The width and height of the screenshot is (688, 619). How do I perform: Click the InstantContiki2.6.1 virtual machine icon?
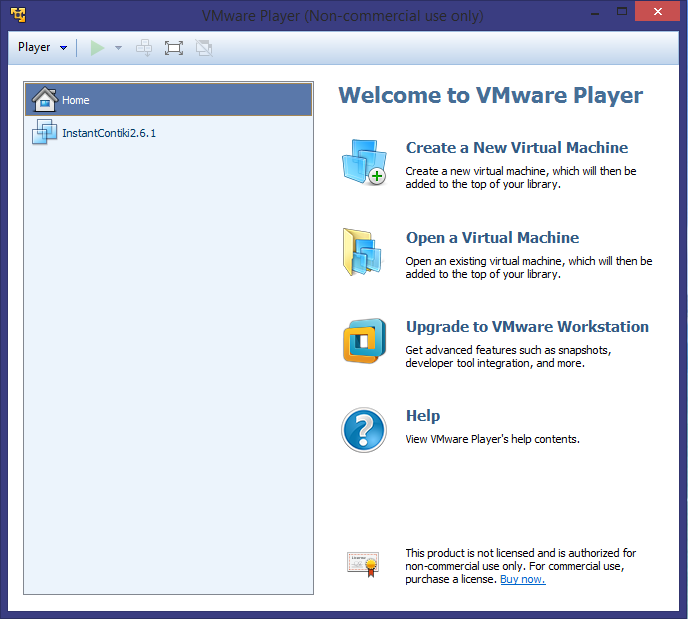pyautogui.click(x=44, y=132)
